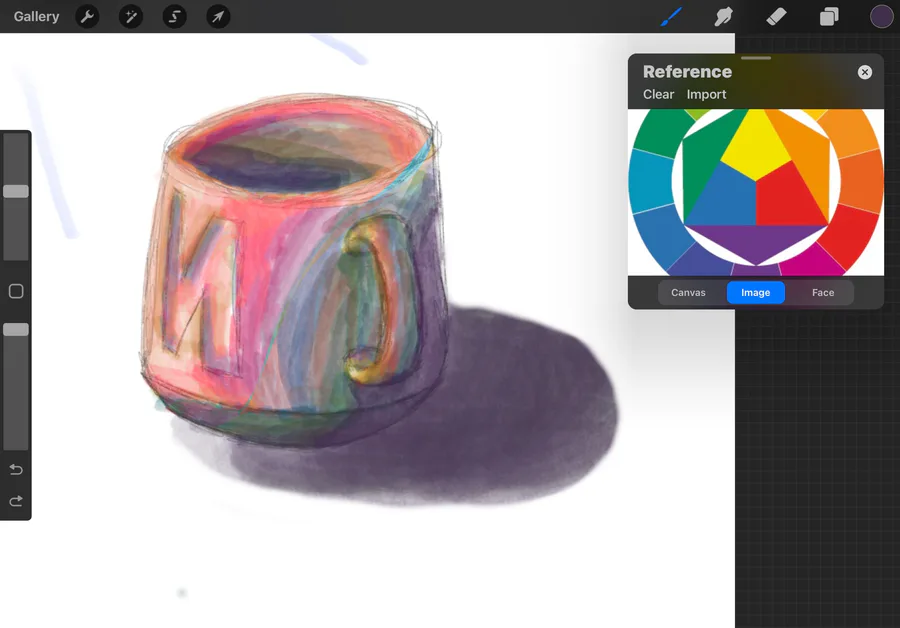
Task: Open the Layers panel
Action: [829, 17]
